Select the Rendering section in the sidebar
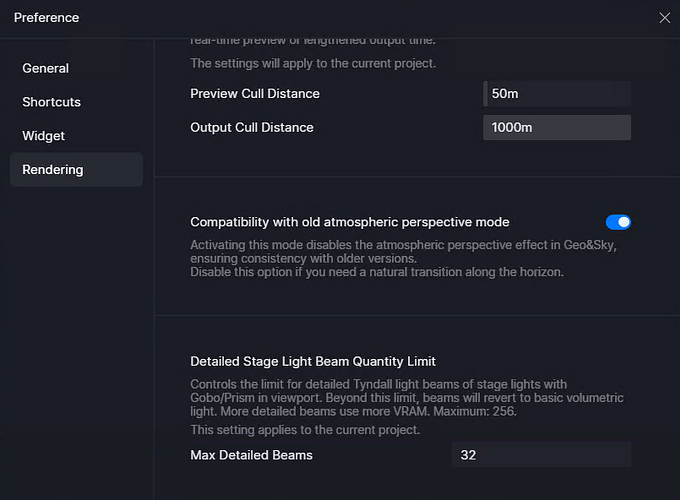The width and height of the screenshot is (680, 500). (x=76, y=170)
